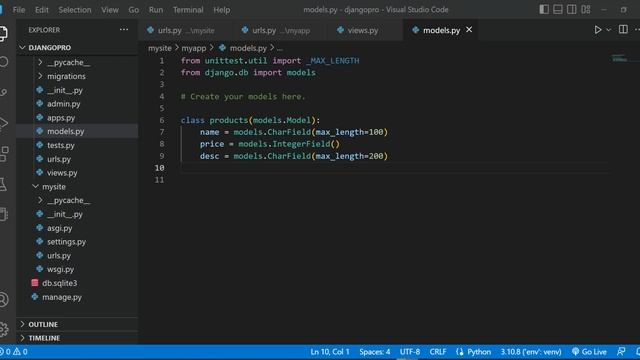This screenshot has width=640, height=360.
Task: Open the Edit menu
Action: click(42, 10)
